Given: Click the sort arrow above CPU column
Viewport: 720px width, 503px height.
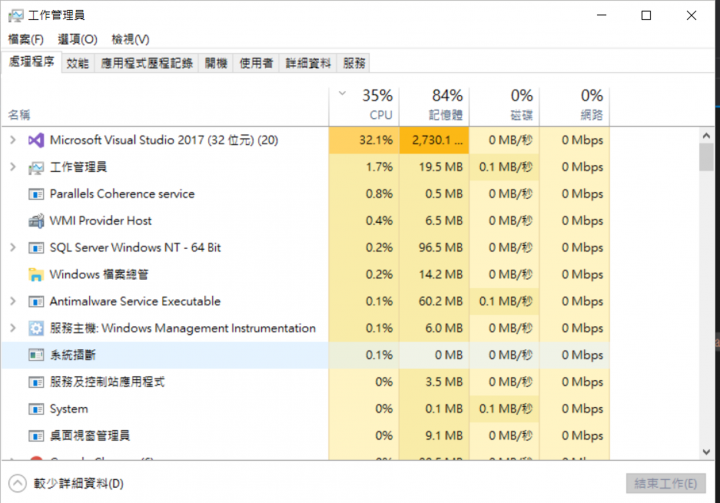Looking at the screenshot, I should tap(342, 94).
